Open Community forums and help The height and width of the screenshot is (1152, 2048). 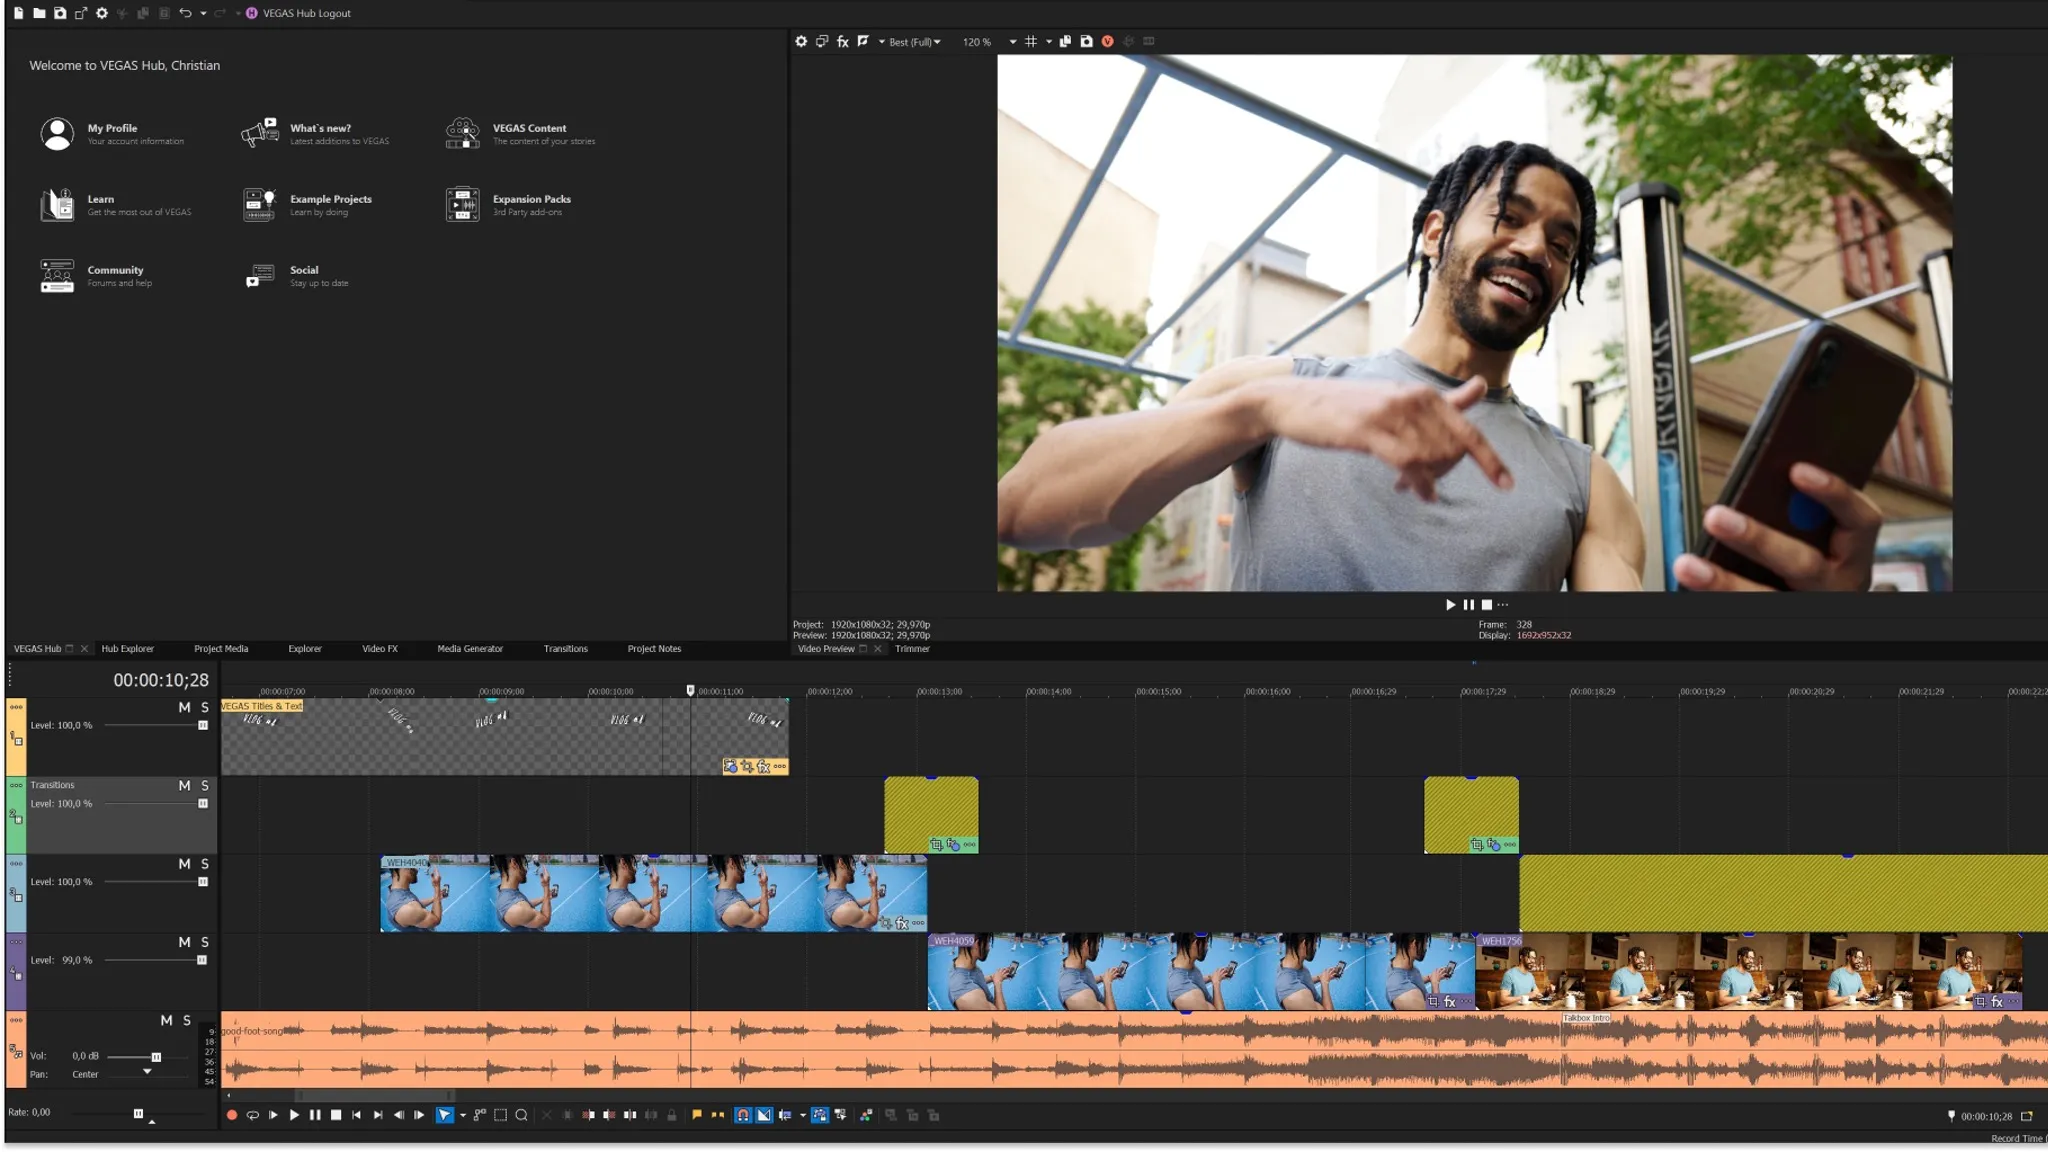pos(96,276)
